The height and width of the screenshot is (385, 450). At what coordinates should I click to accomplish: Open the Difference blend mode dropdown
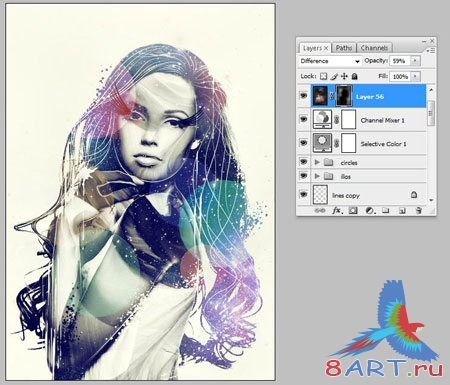(330, 61)
